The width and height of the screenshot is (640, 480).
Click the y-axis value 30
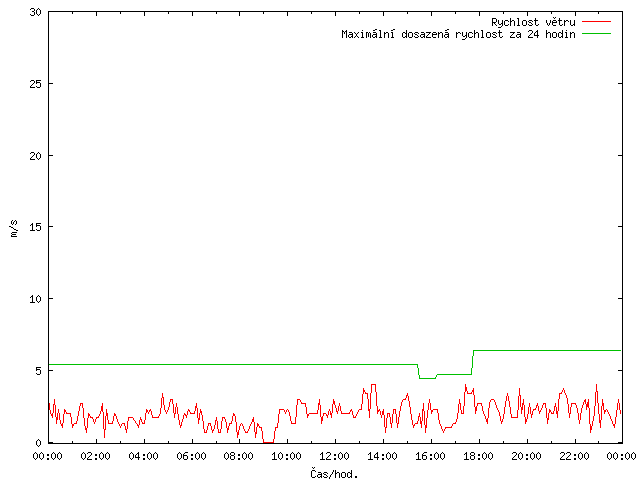click(36, 12)
